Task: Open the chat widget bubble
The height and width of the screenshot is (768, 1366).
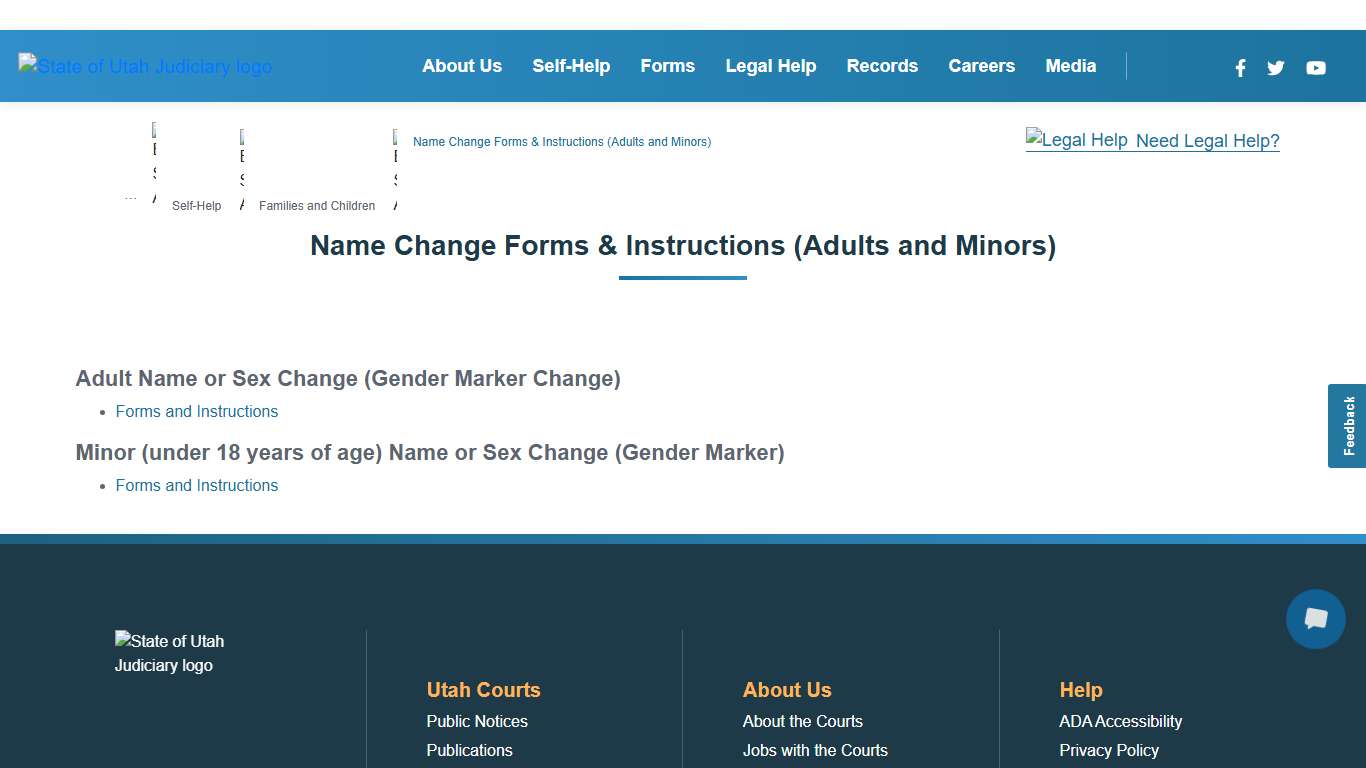Action: 1315,619
